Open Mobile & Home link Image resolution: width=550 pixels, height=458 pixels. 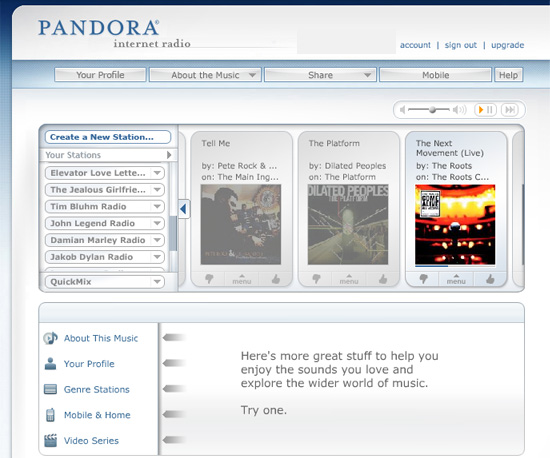[97, 415]
